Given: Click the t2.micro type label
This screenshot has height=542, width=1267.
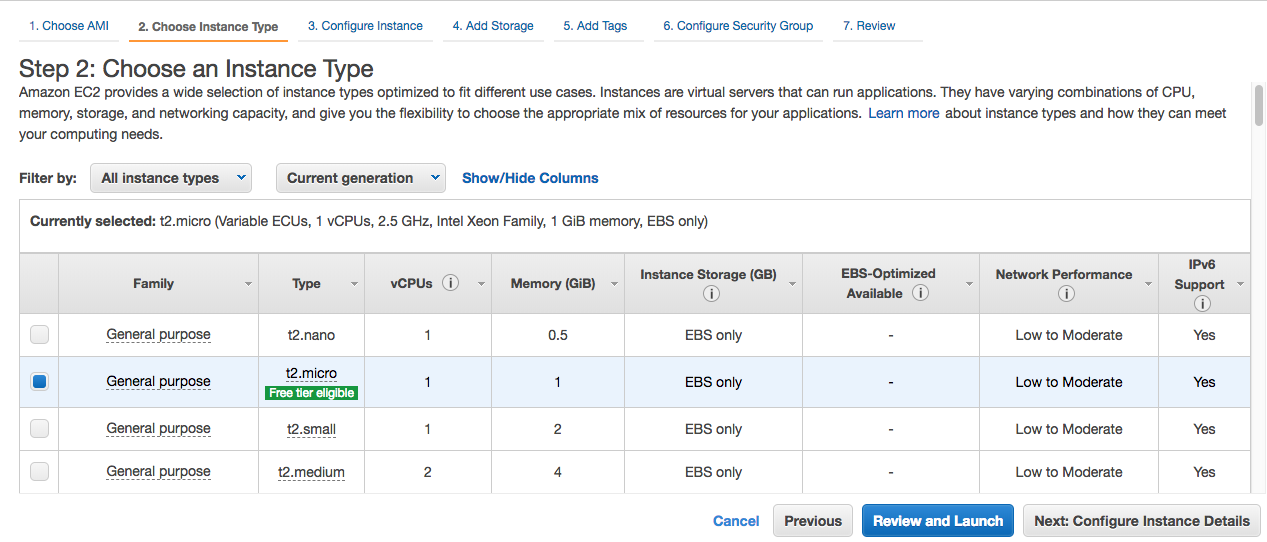Looking at the screenshot, I should (311, 373).
